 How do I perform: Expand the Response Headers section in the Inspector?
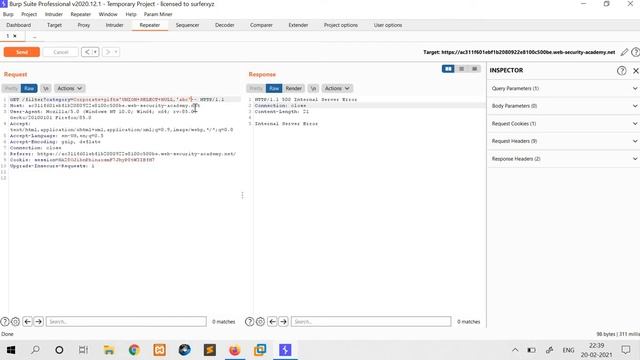pyautogui.click(x=563, y=158)
